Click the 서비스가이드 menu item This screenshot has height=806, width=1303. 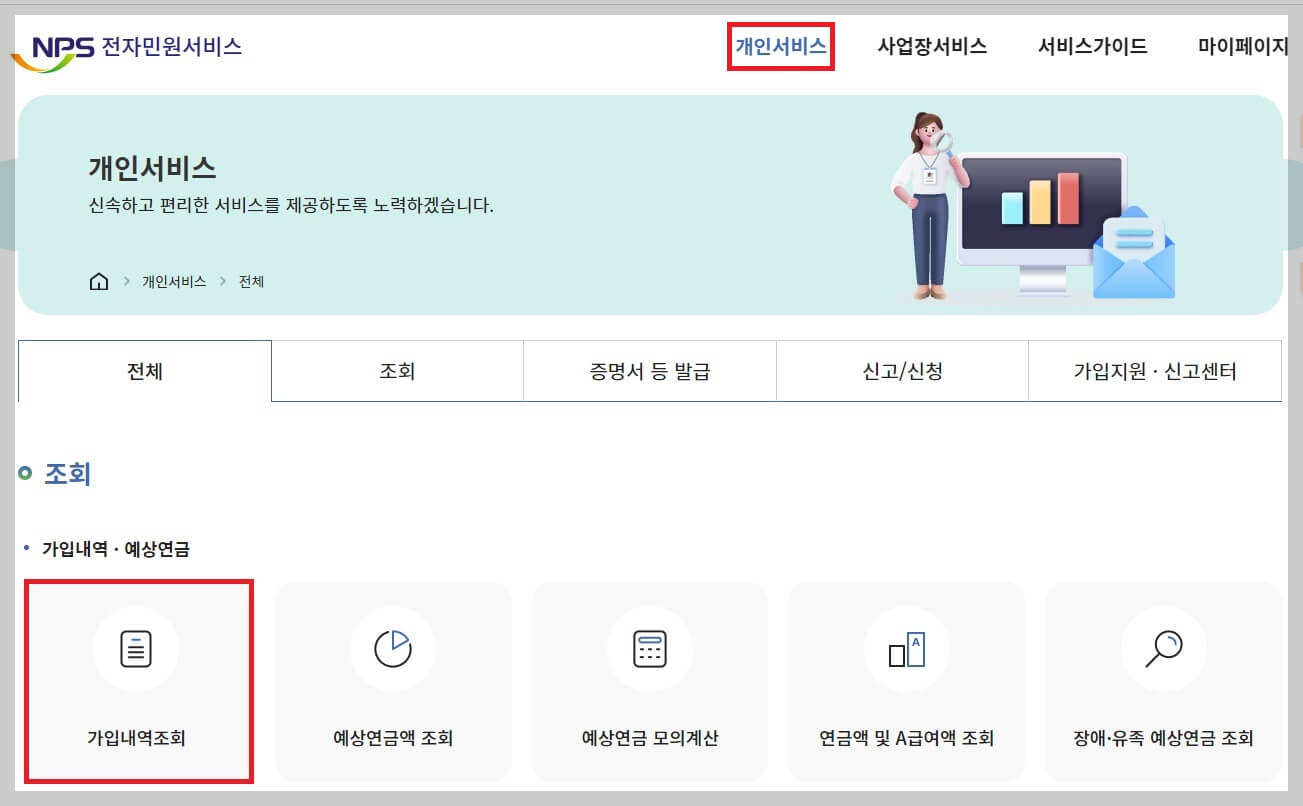coord(1091,45)
